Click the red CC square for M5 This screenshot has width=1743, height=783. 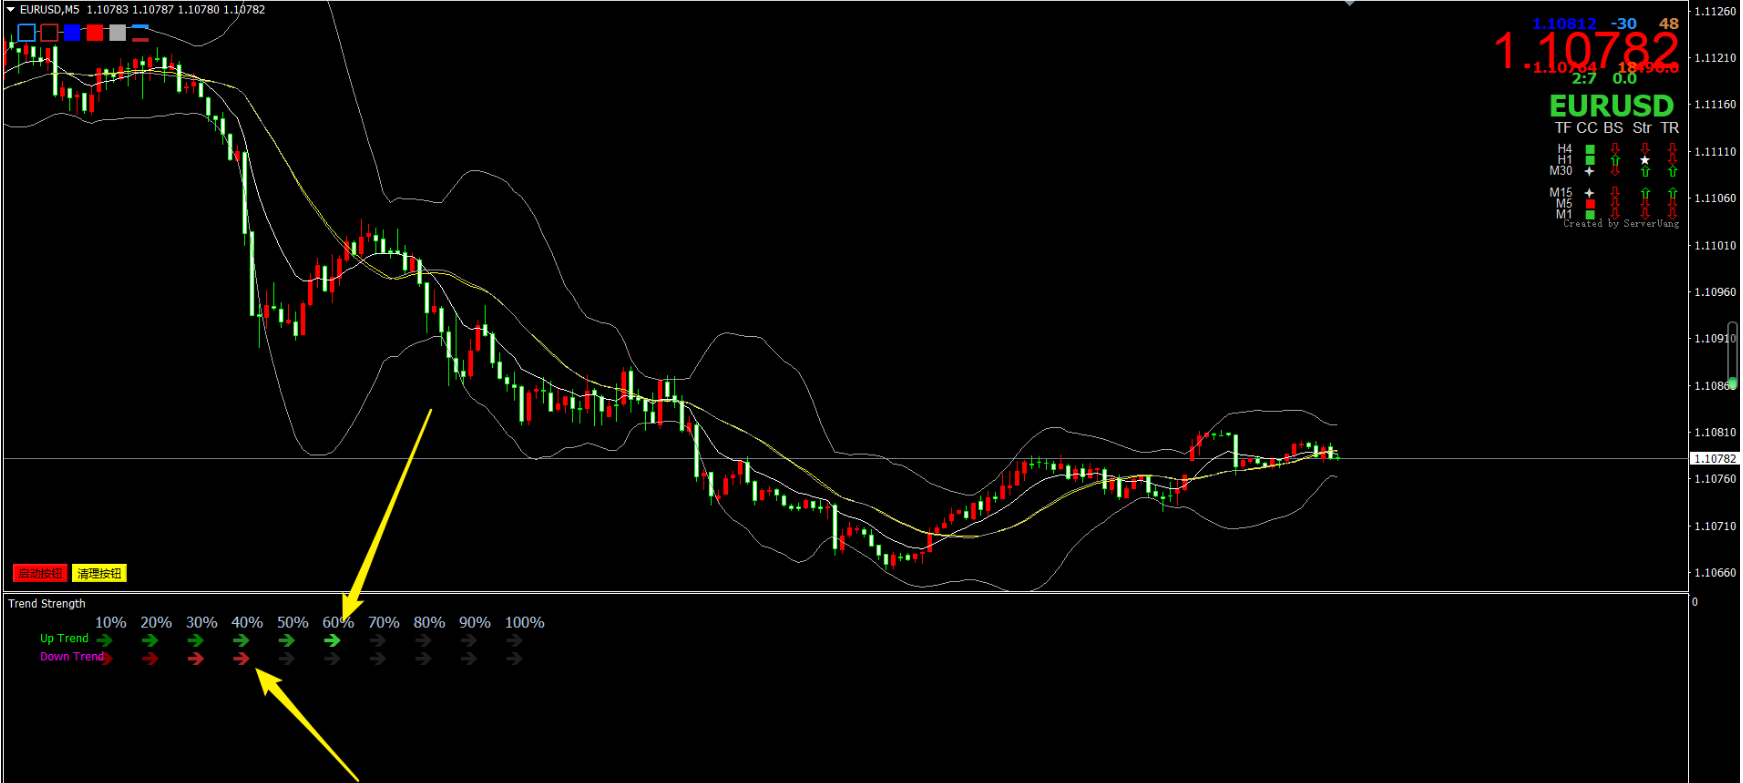1590,204
